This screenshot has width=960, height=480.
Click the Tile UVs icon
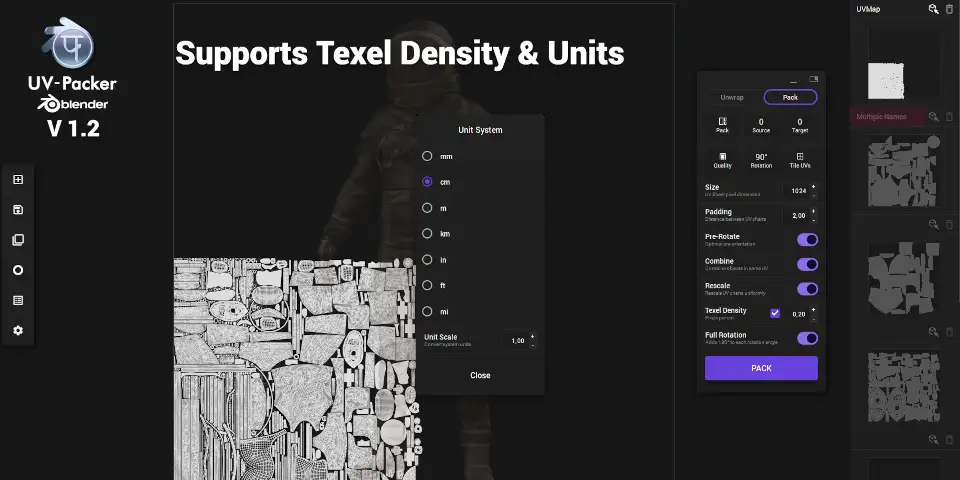click(799, 157)
